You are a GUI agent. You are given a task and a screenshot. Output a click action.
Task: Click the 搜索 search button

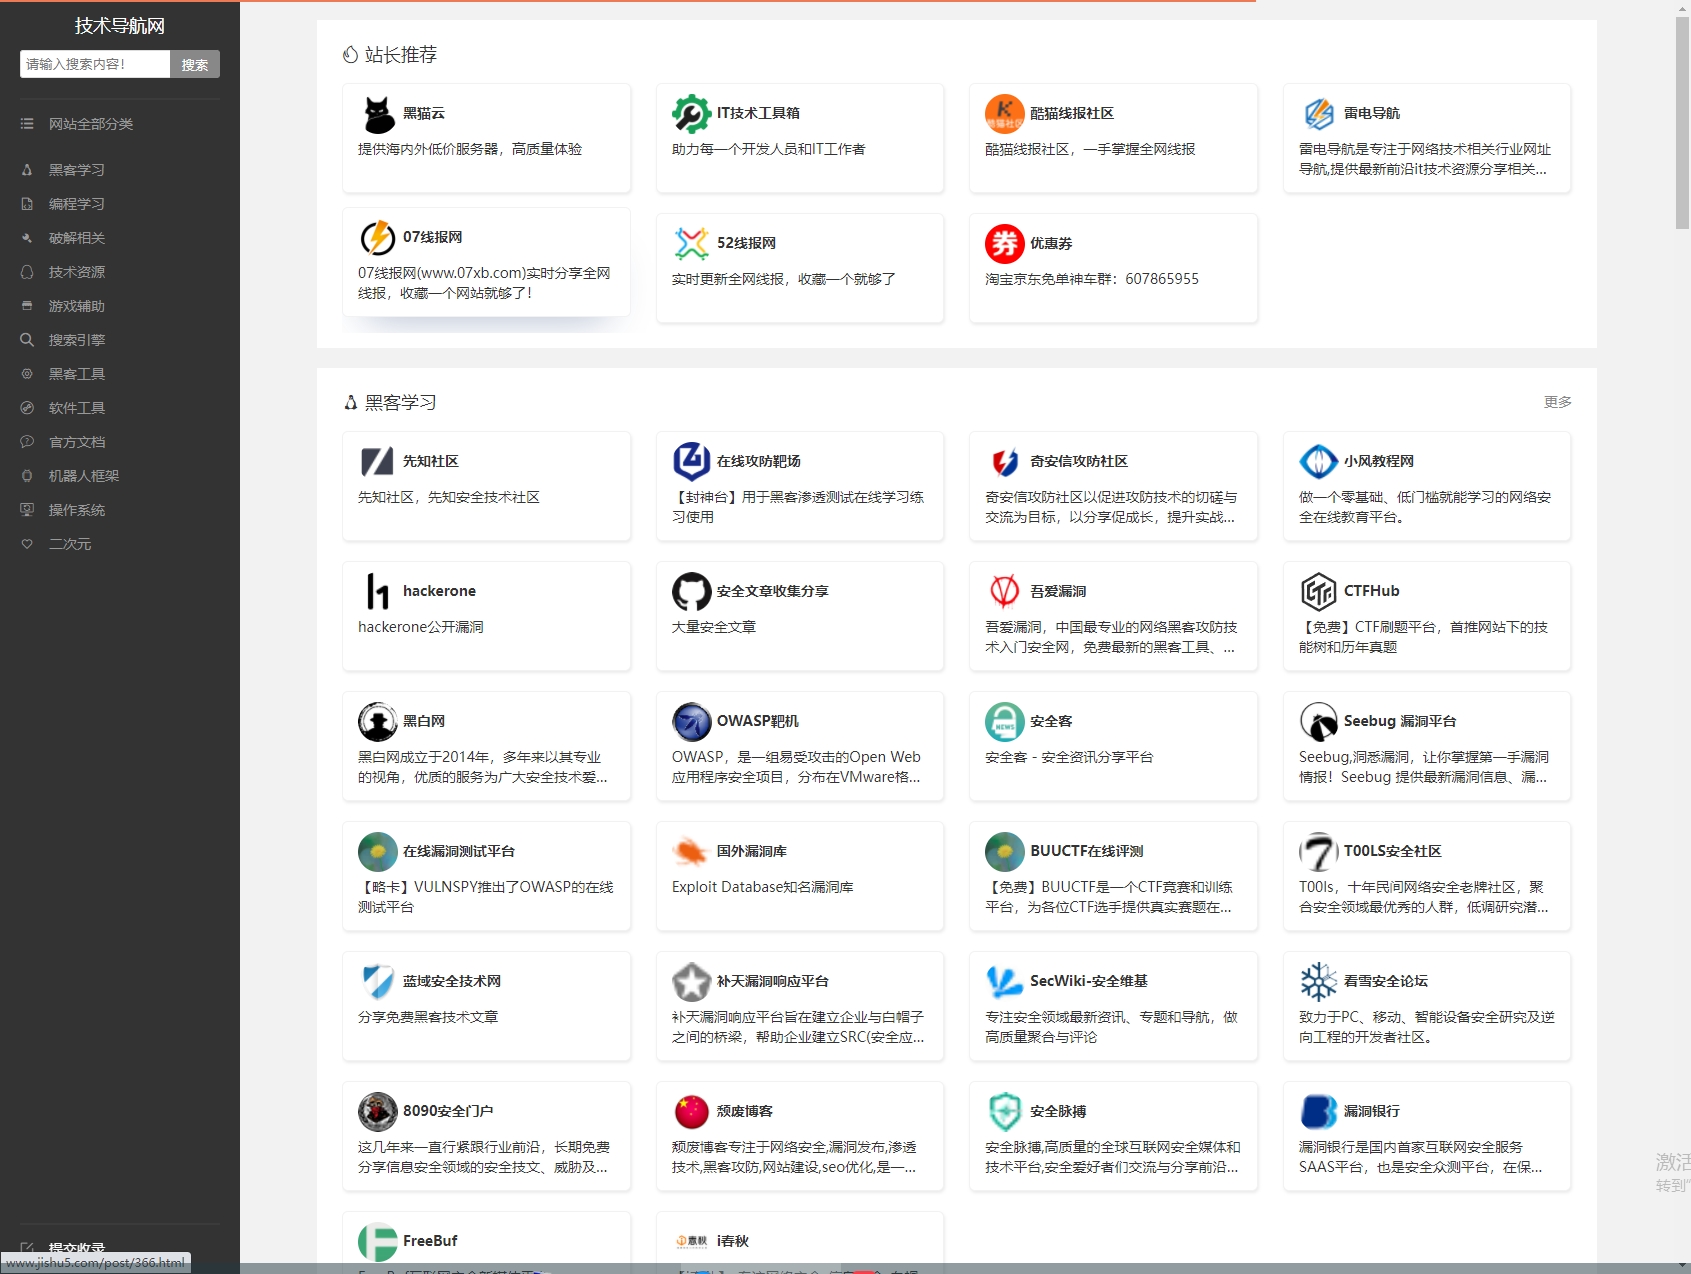[195, 64]
